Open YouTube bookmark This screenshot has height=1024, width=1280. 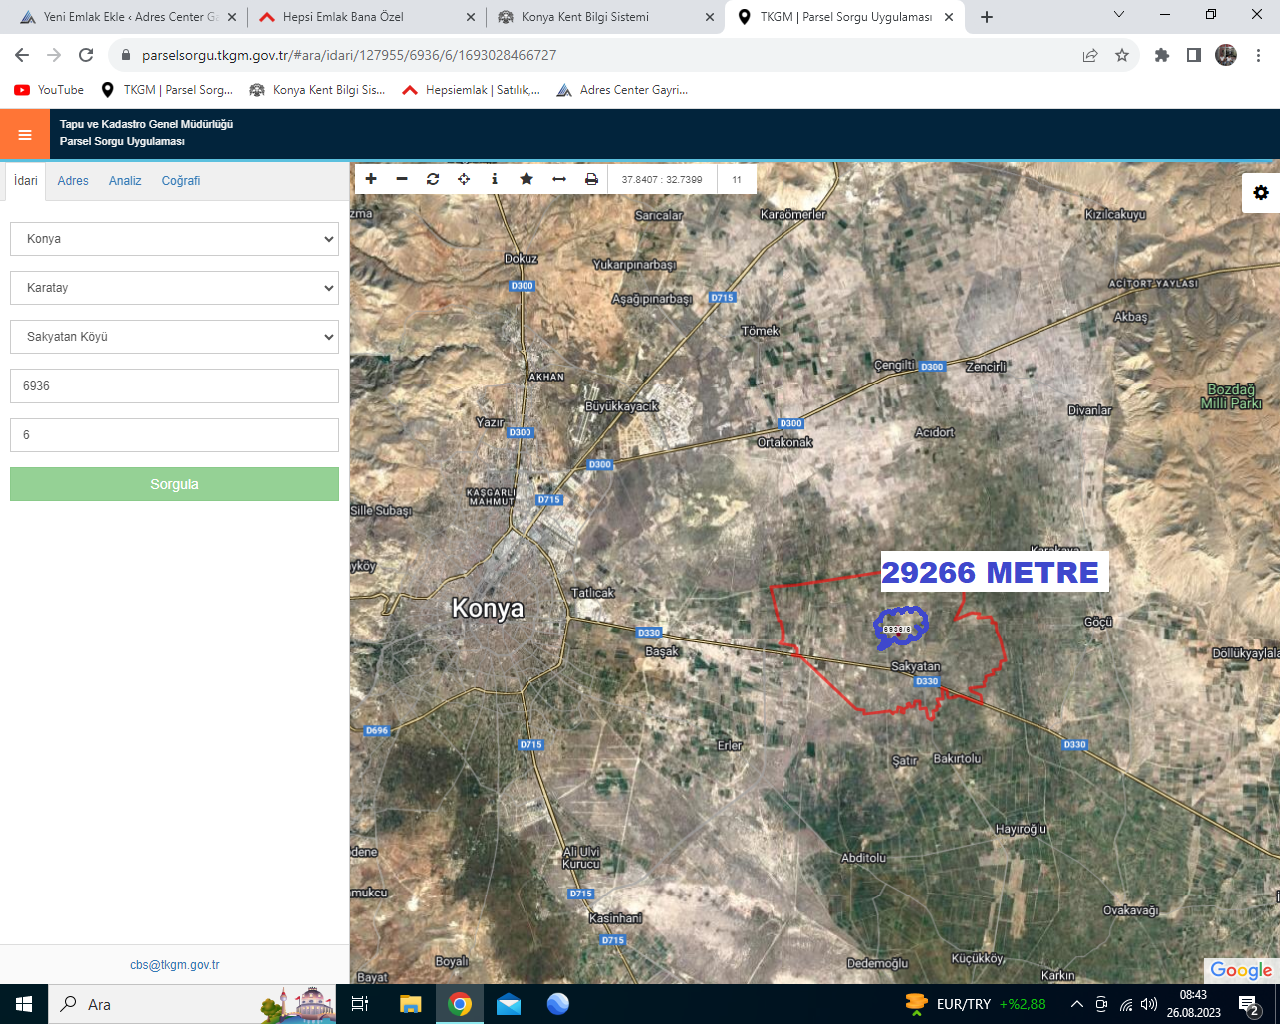coord(49,90)
